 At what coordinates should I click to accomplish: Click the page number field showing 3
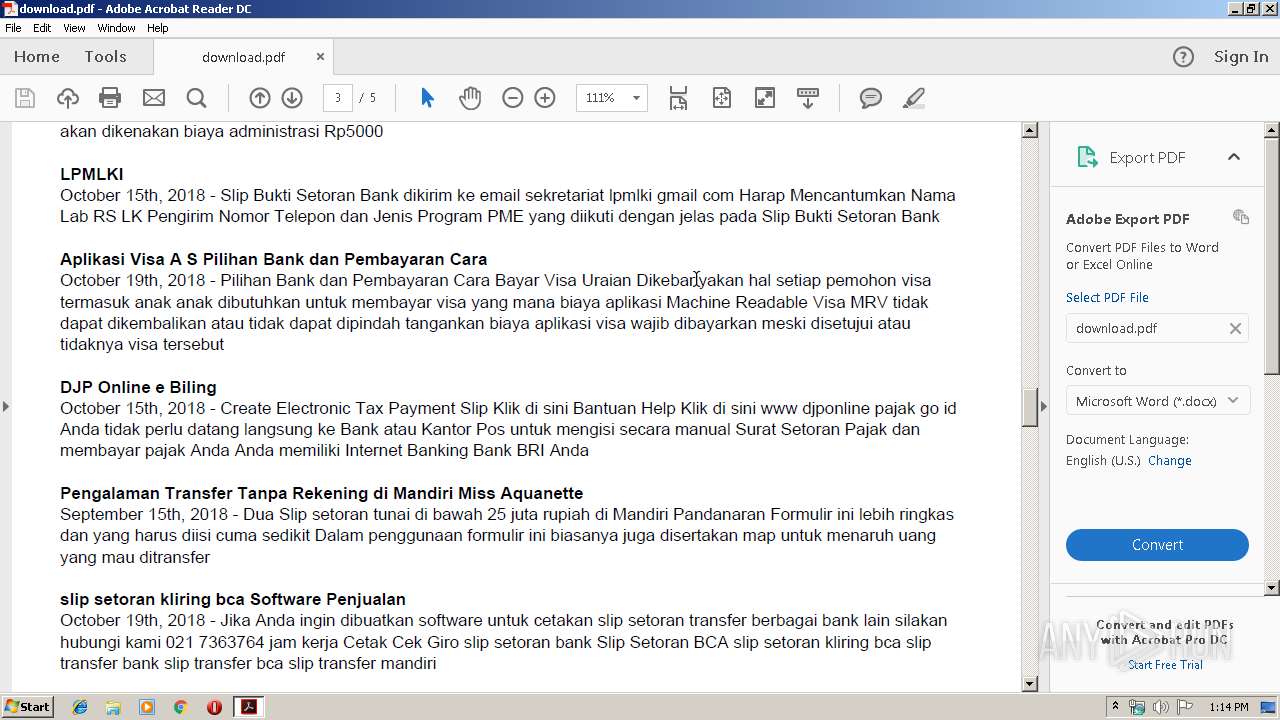pos(338,98)
